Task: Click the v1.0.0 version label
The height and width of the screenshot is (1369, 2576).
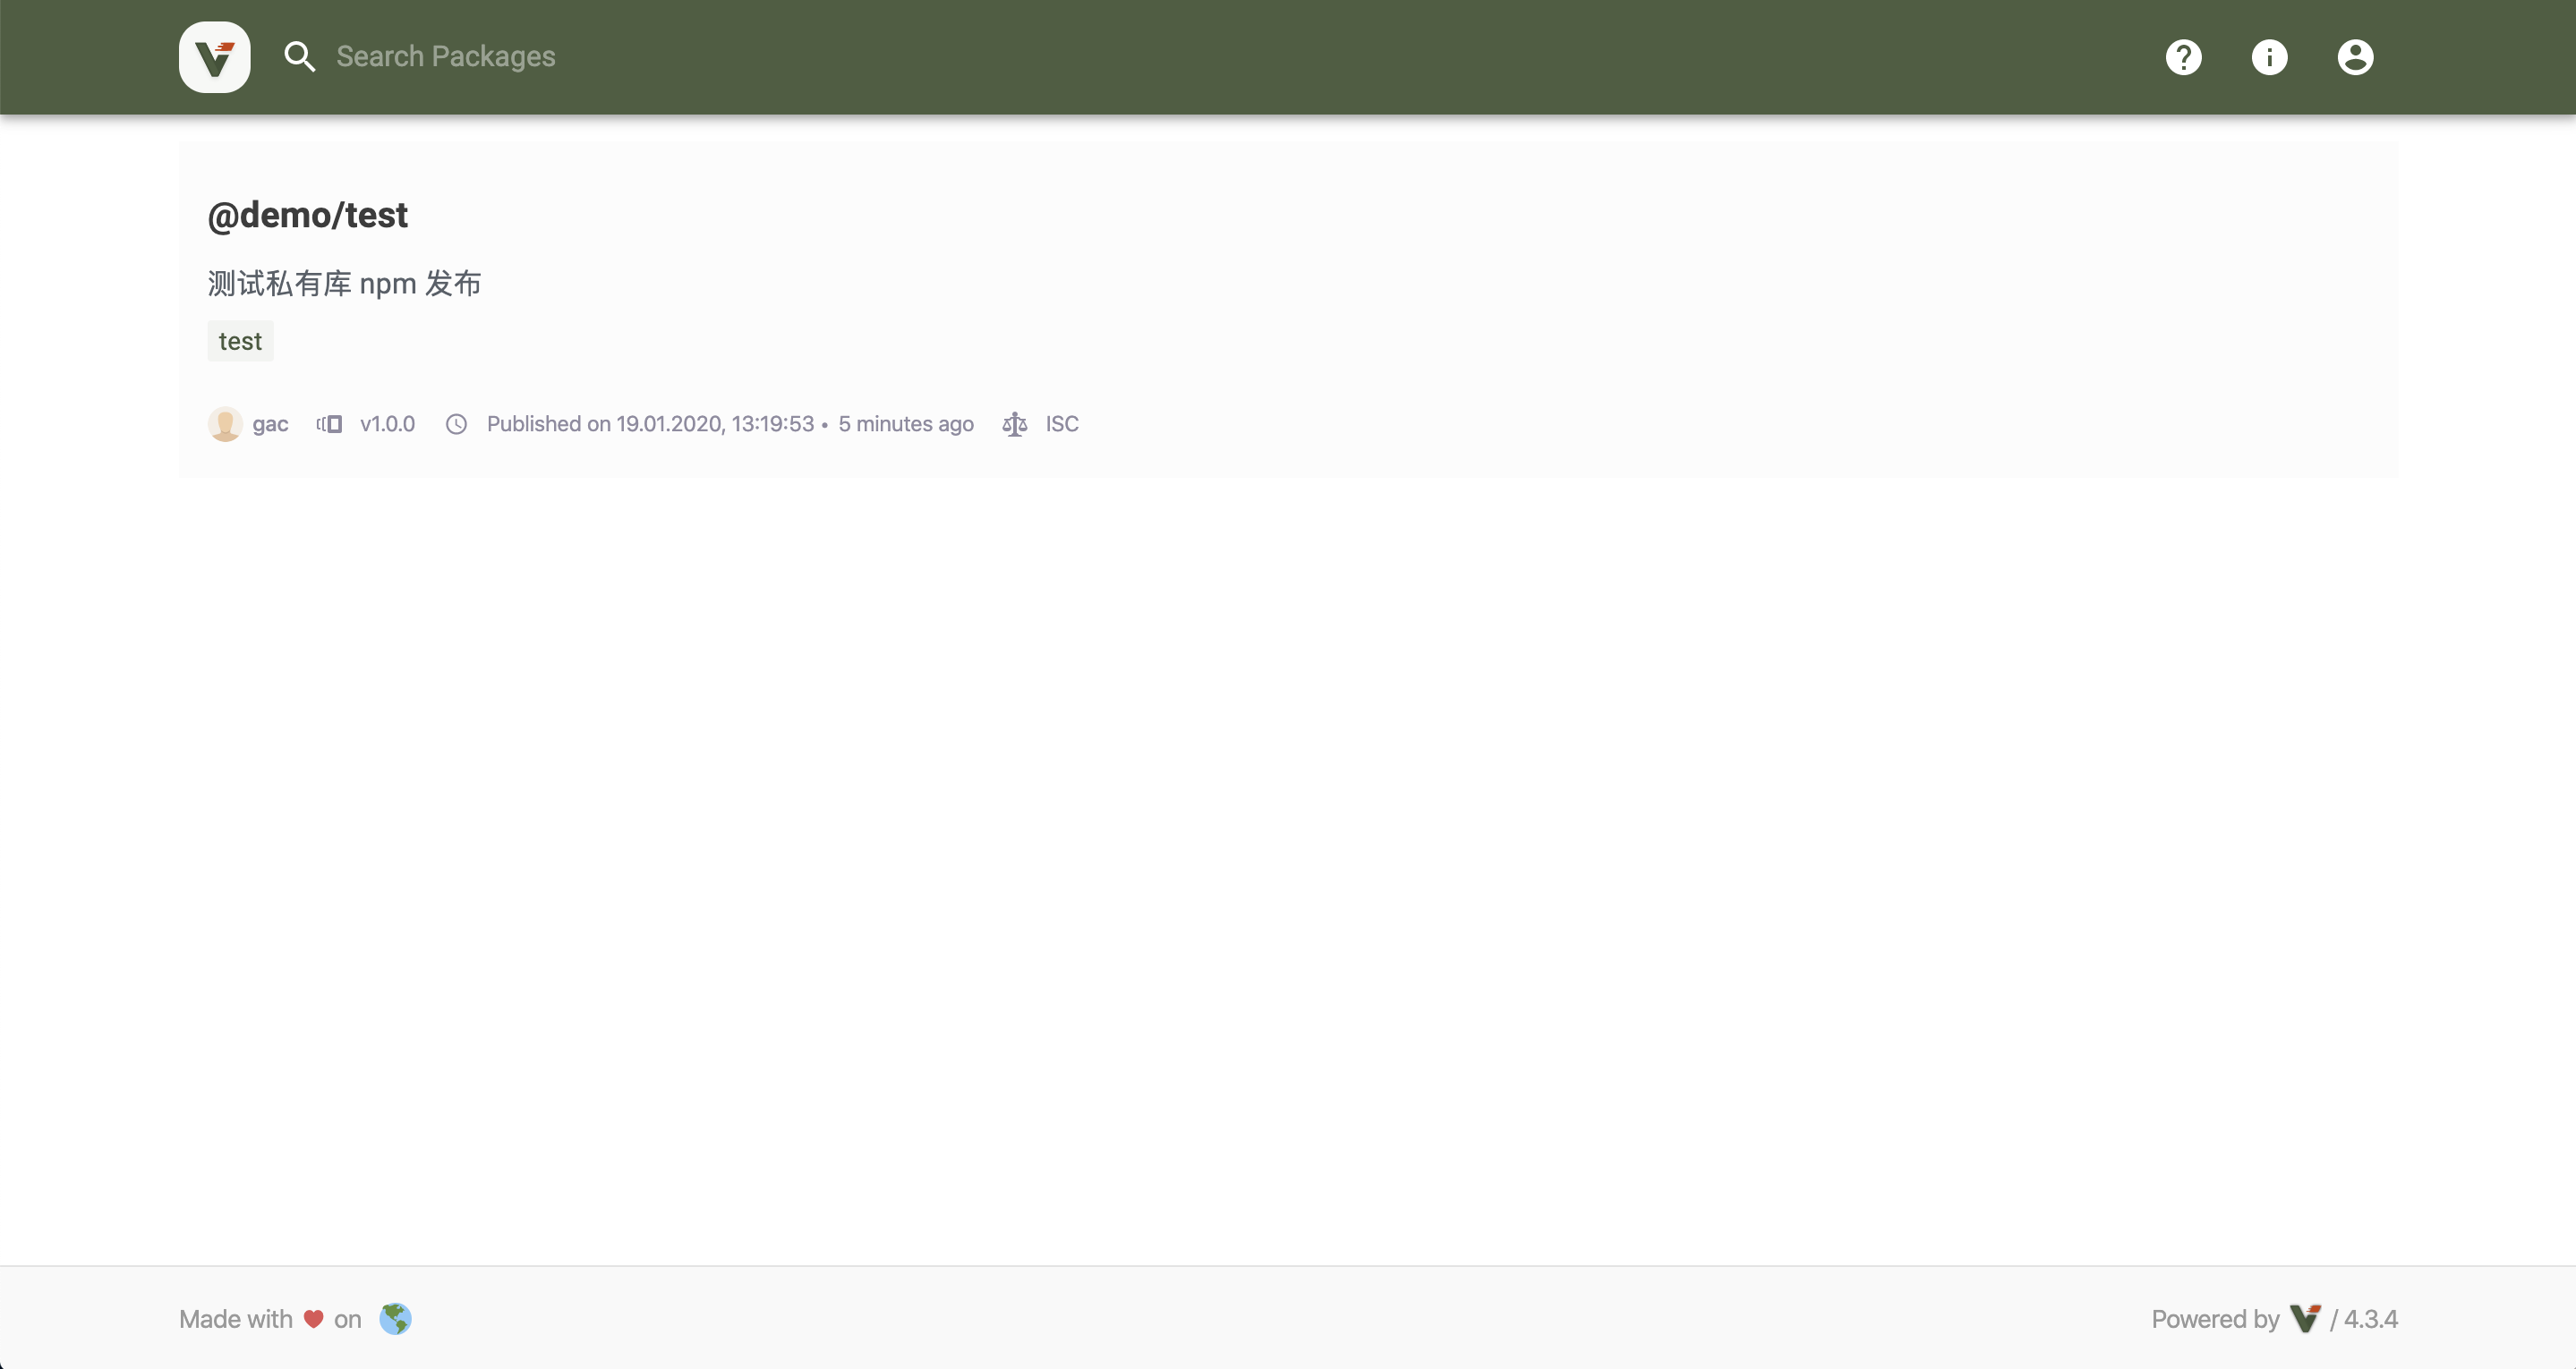Action: pyautogui.click(x=387, y=424)
